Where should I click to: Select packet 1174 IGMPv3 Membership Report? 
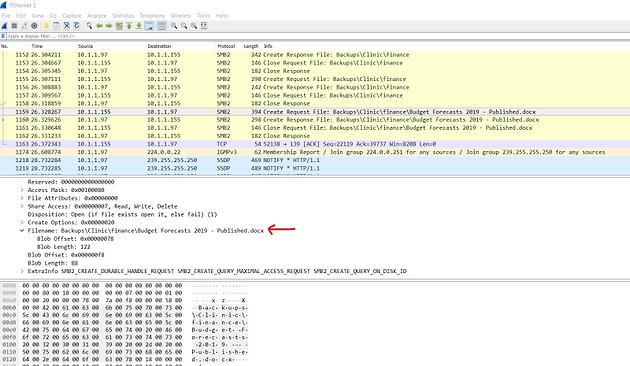[x=315, y=152]
